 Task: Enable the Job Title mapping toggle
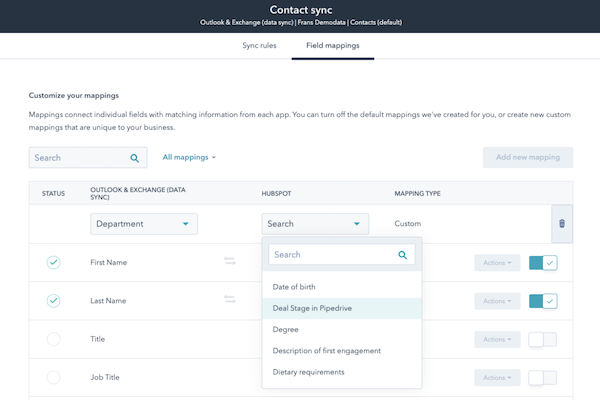(x=543, y=378)
